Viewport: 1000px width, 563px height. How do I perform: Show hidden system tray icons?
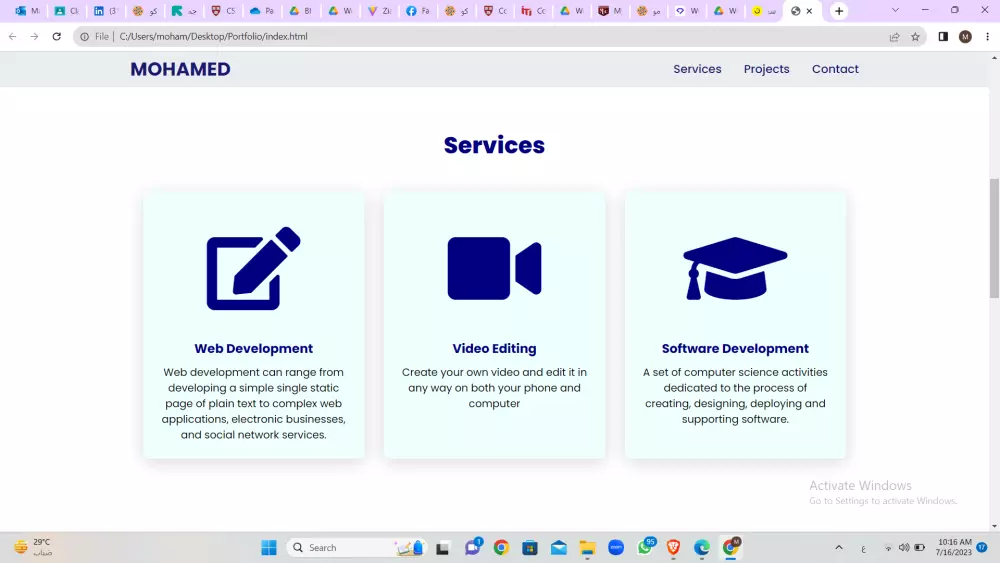839,547
